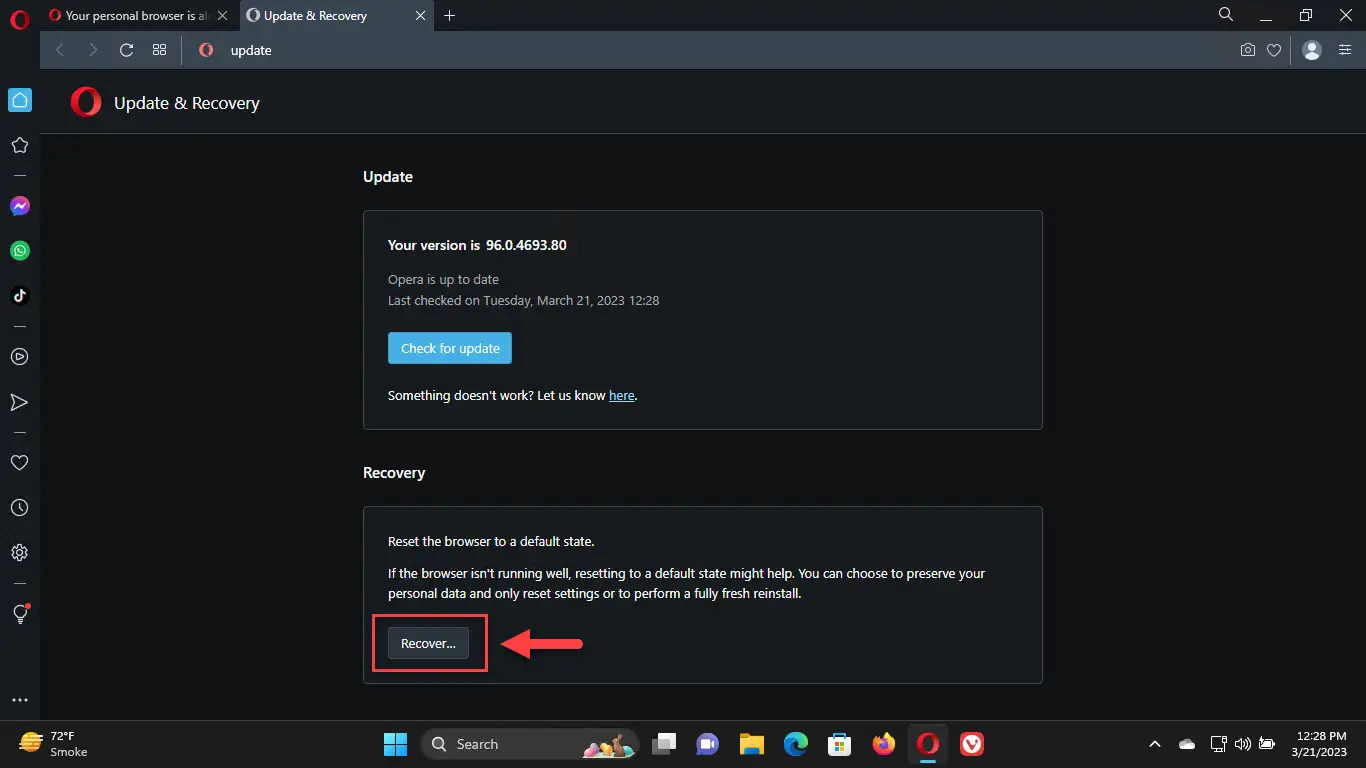Open the three-dot sidebar setup menu
1366x768 pixels.
[19, 700]
